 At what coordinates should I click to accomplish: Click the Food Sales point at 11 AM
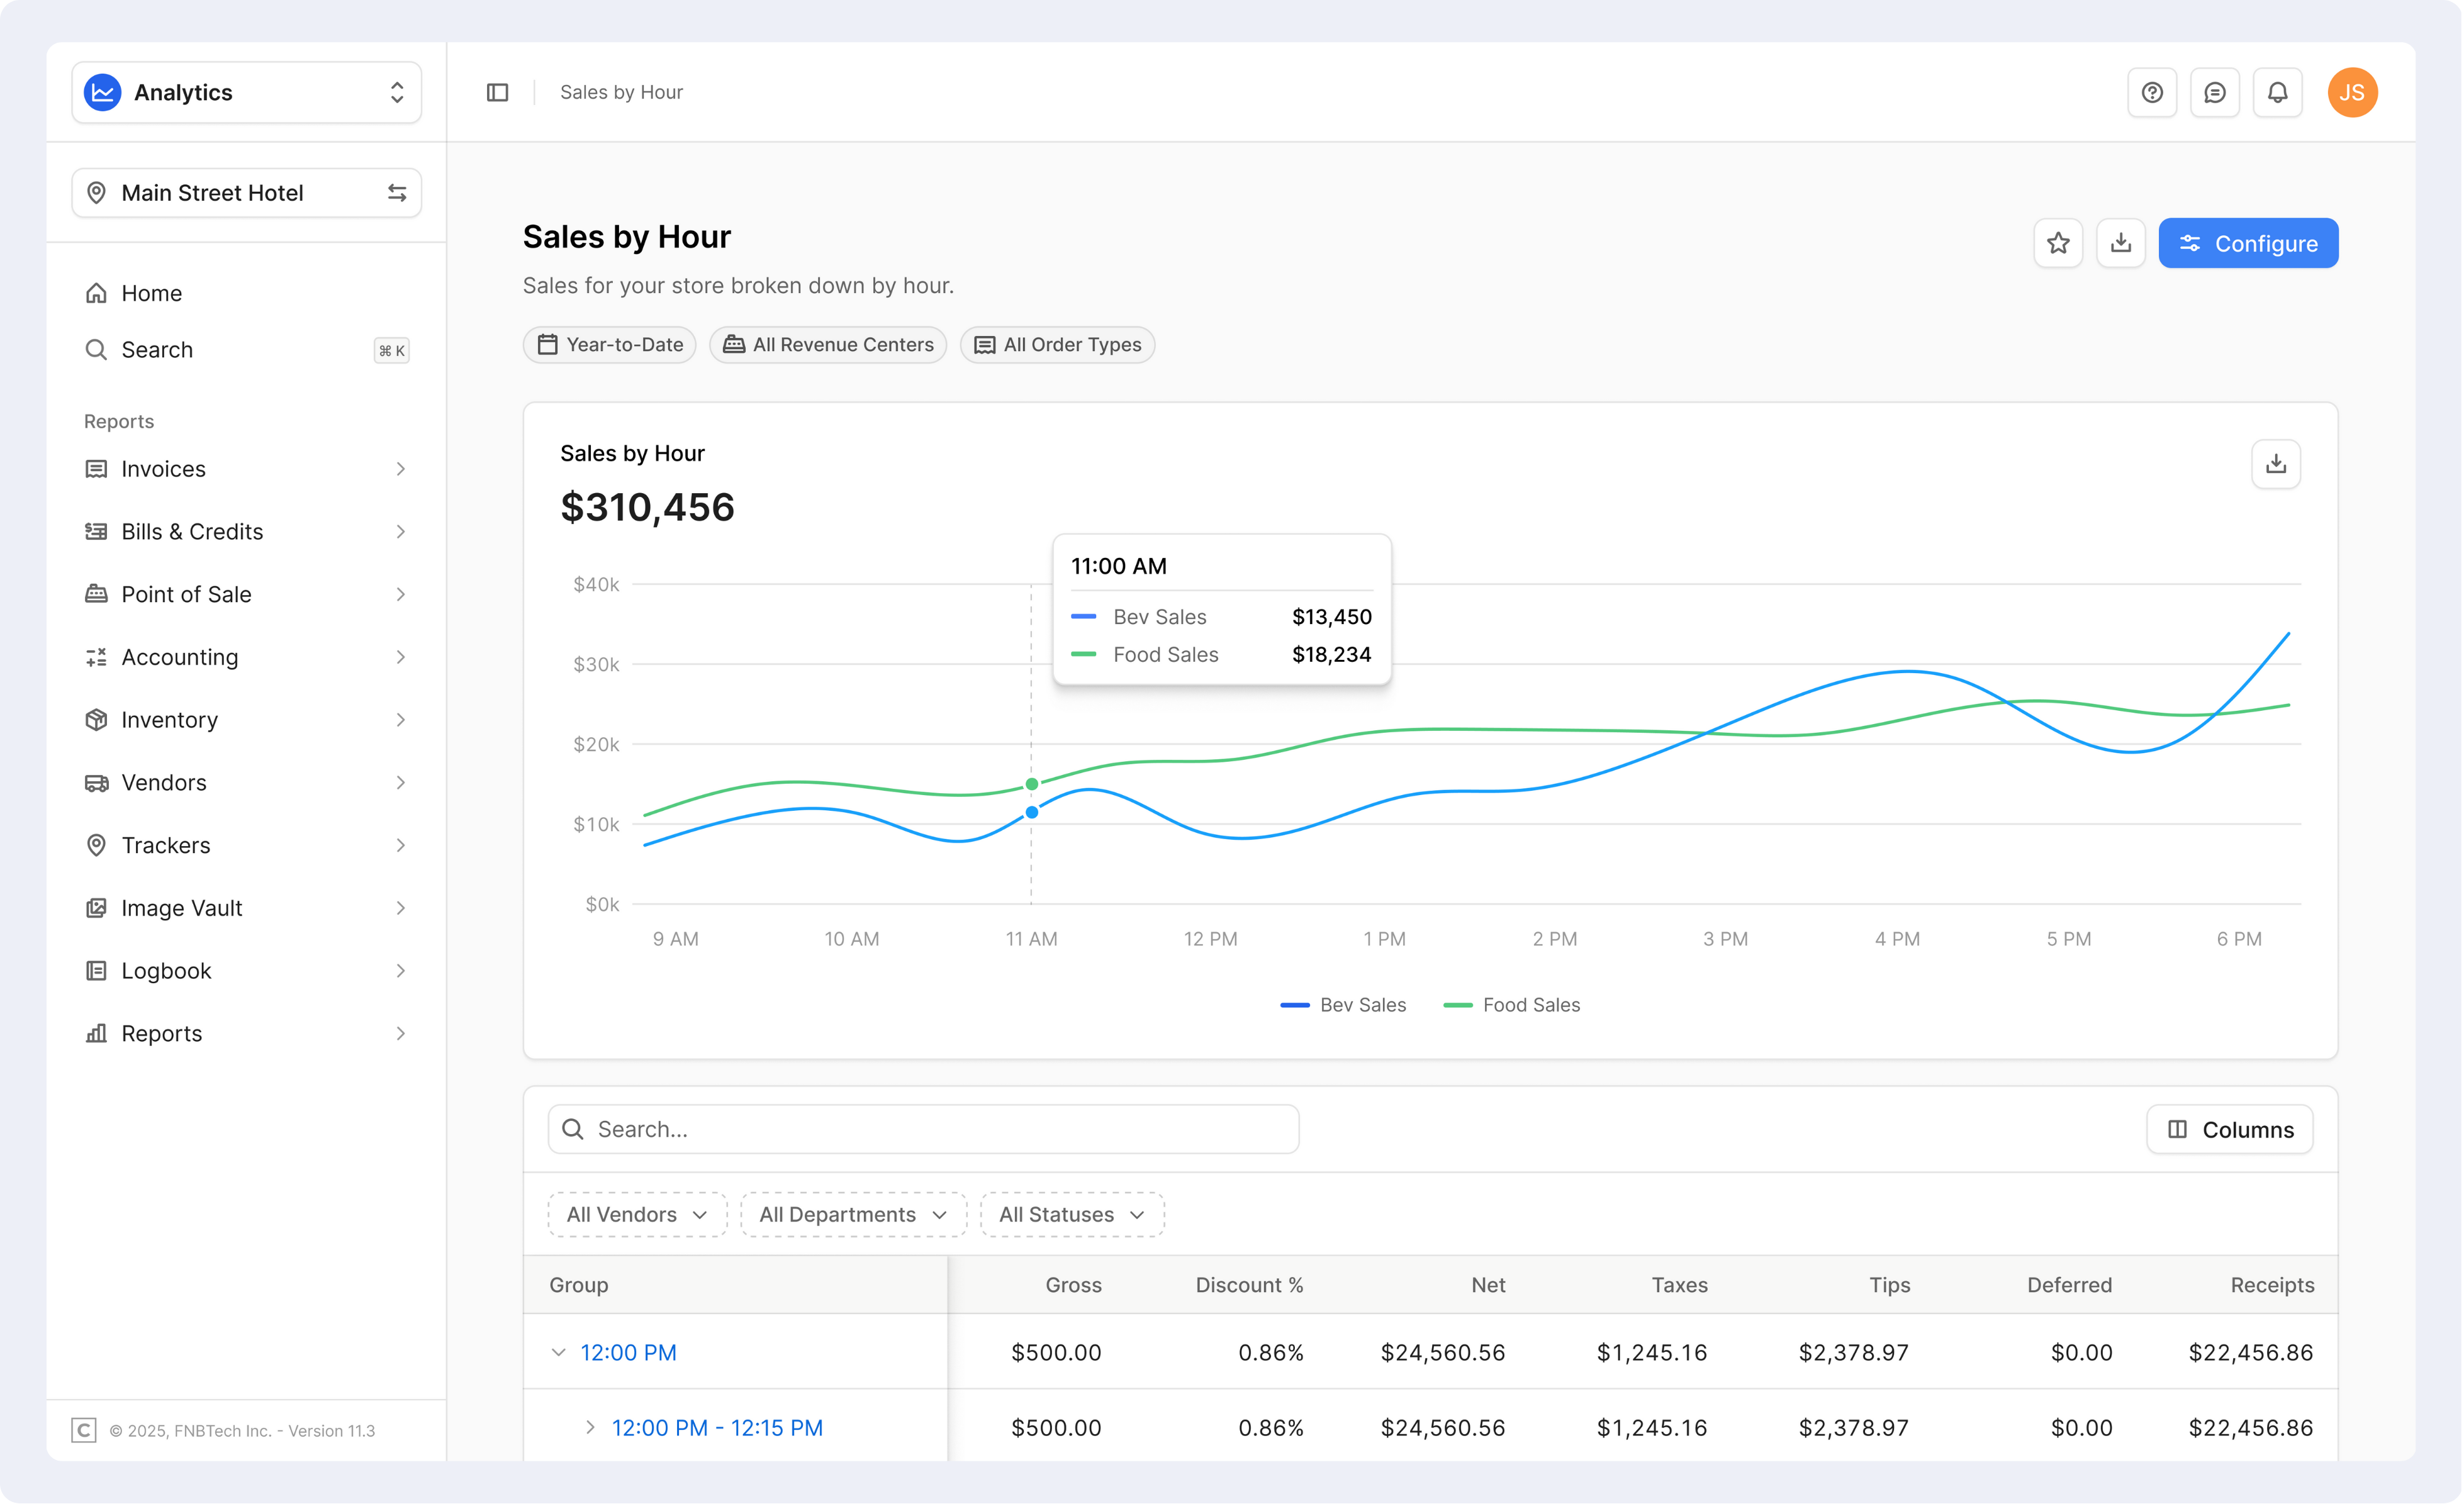click(x=1032, y=784)
